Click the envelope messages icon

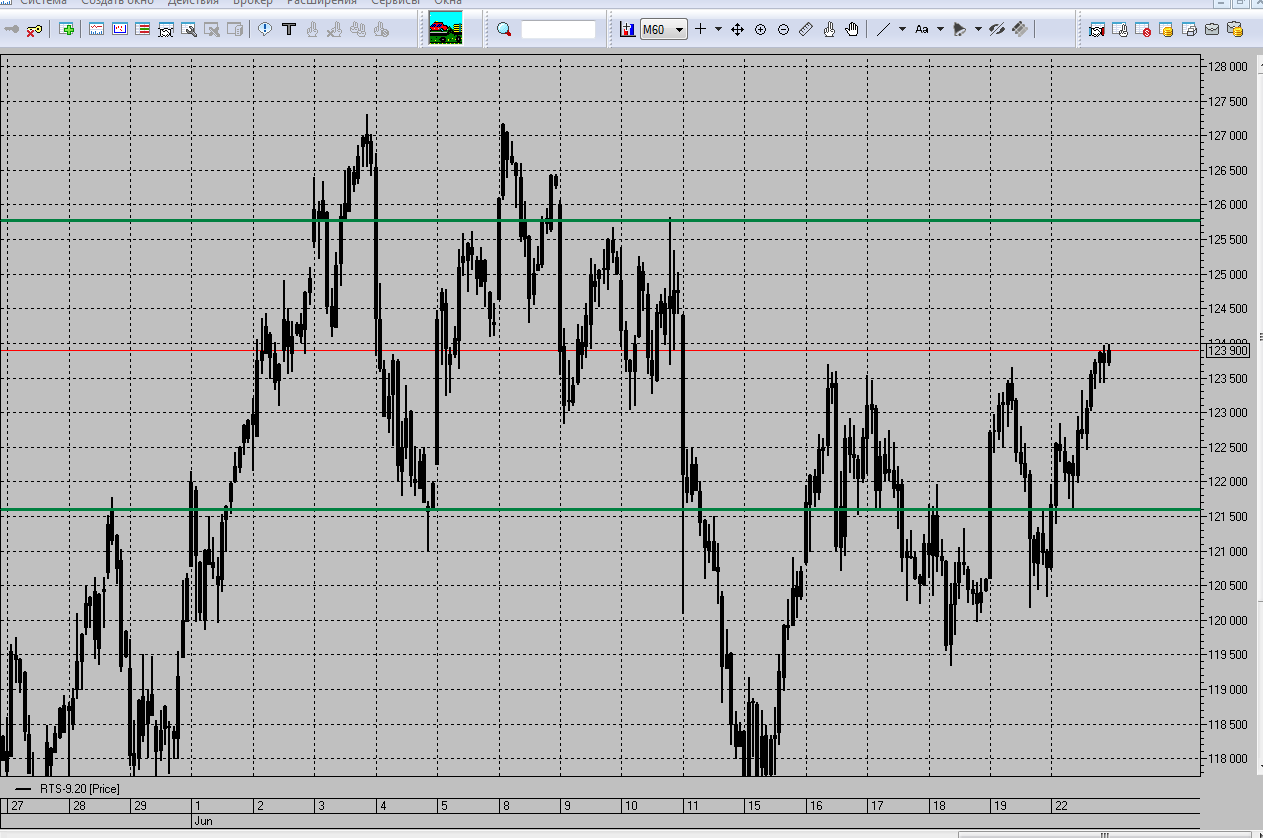[x=1212, y=30]
